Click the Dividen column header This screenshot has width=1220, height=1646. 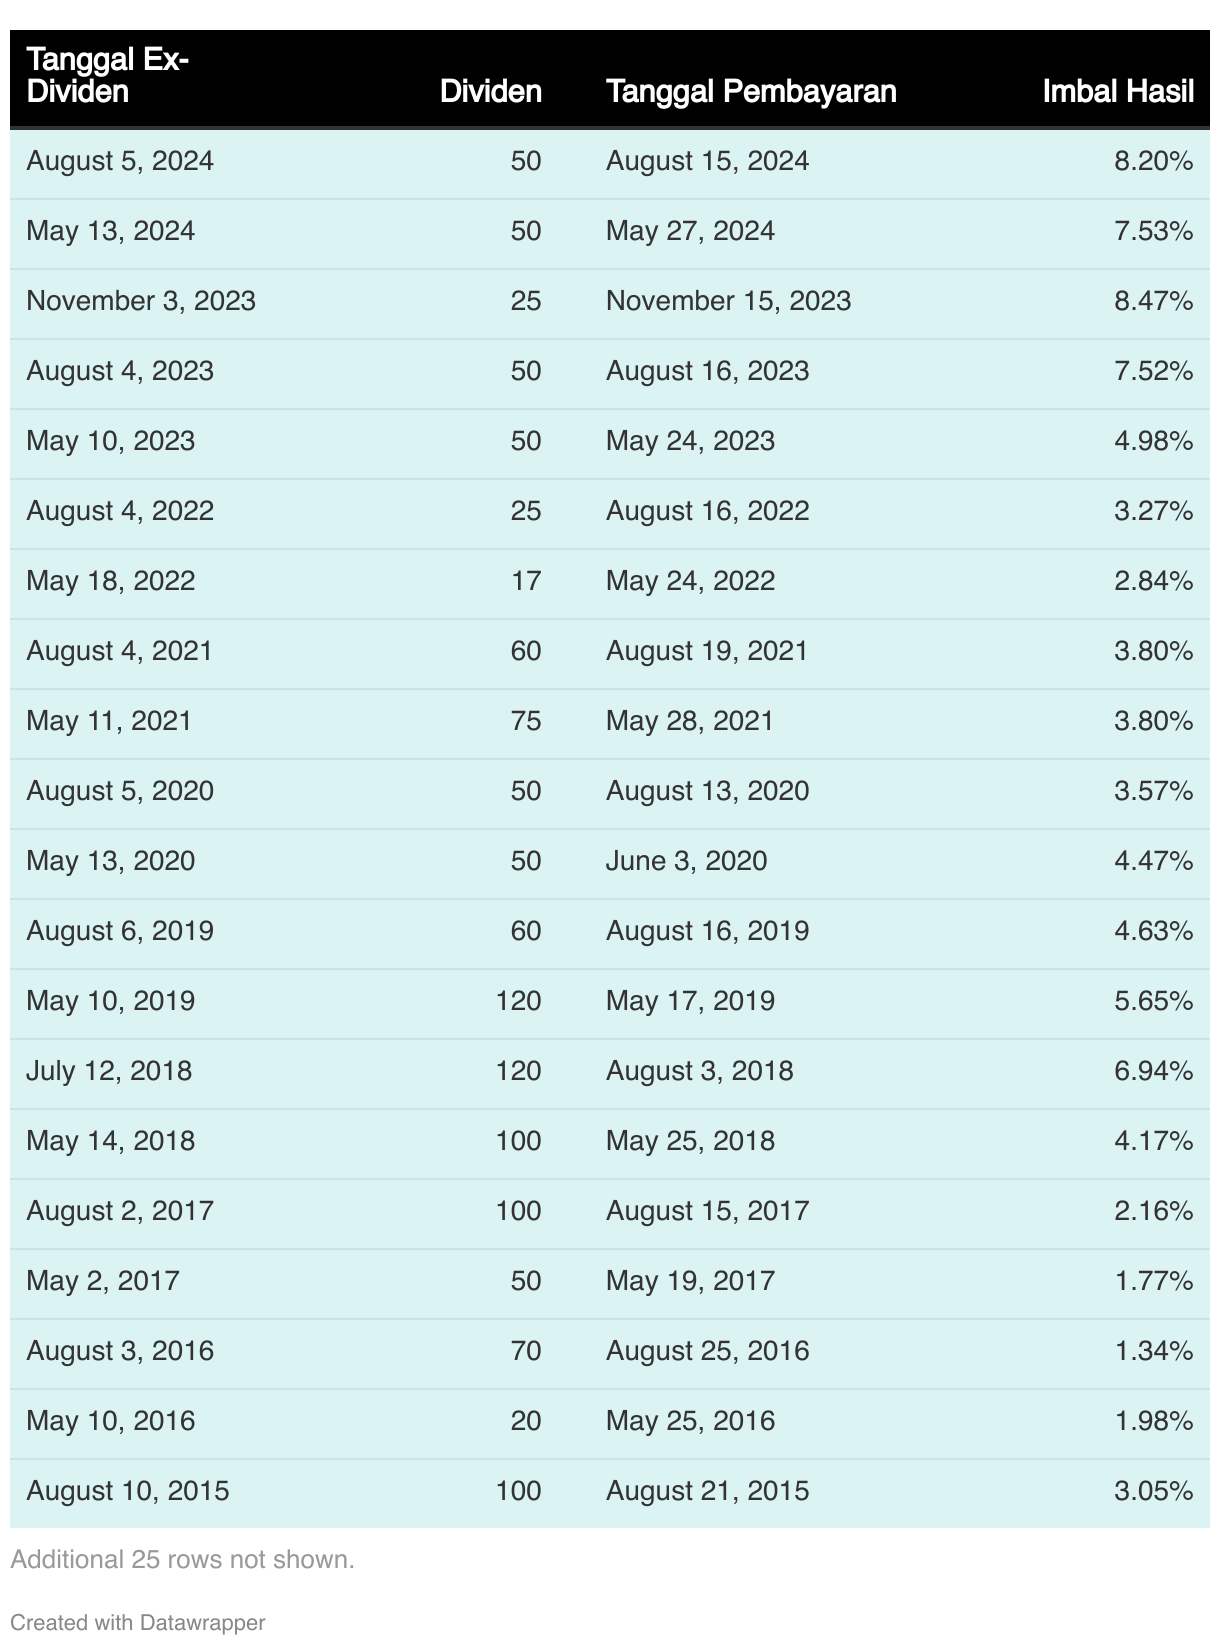click(x=491, y=92)
